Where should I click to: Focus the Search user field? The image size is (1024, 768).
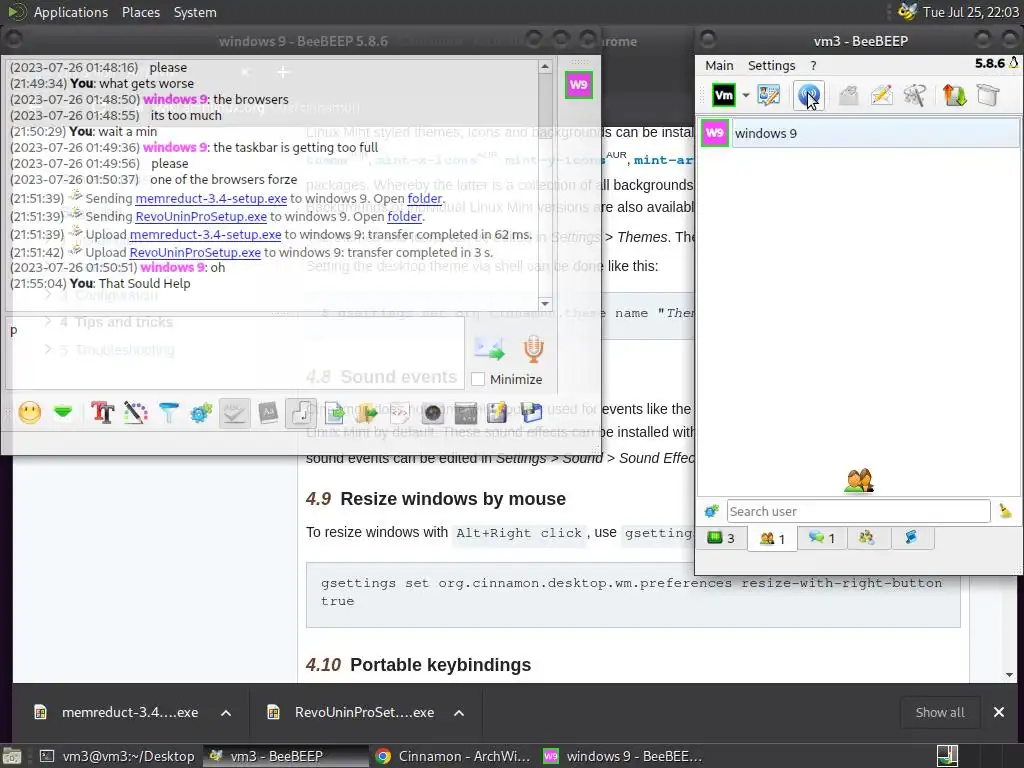point(858,511)
